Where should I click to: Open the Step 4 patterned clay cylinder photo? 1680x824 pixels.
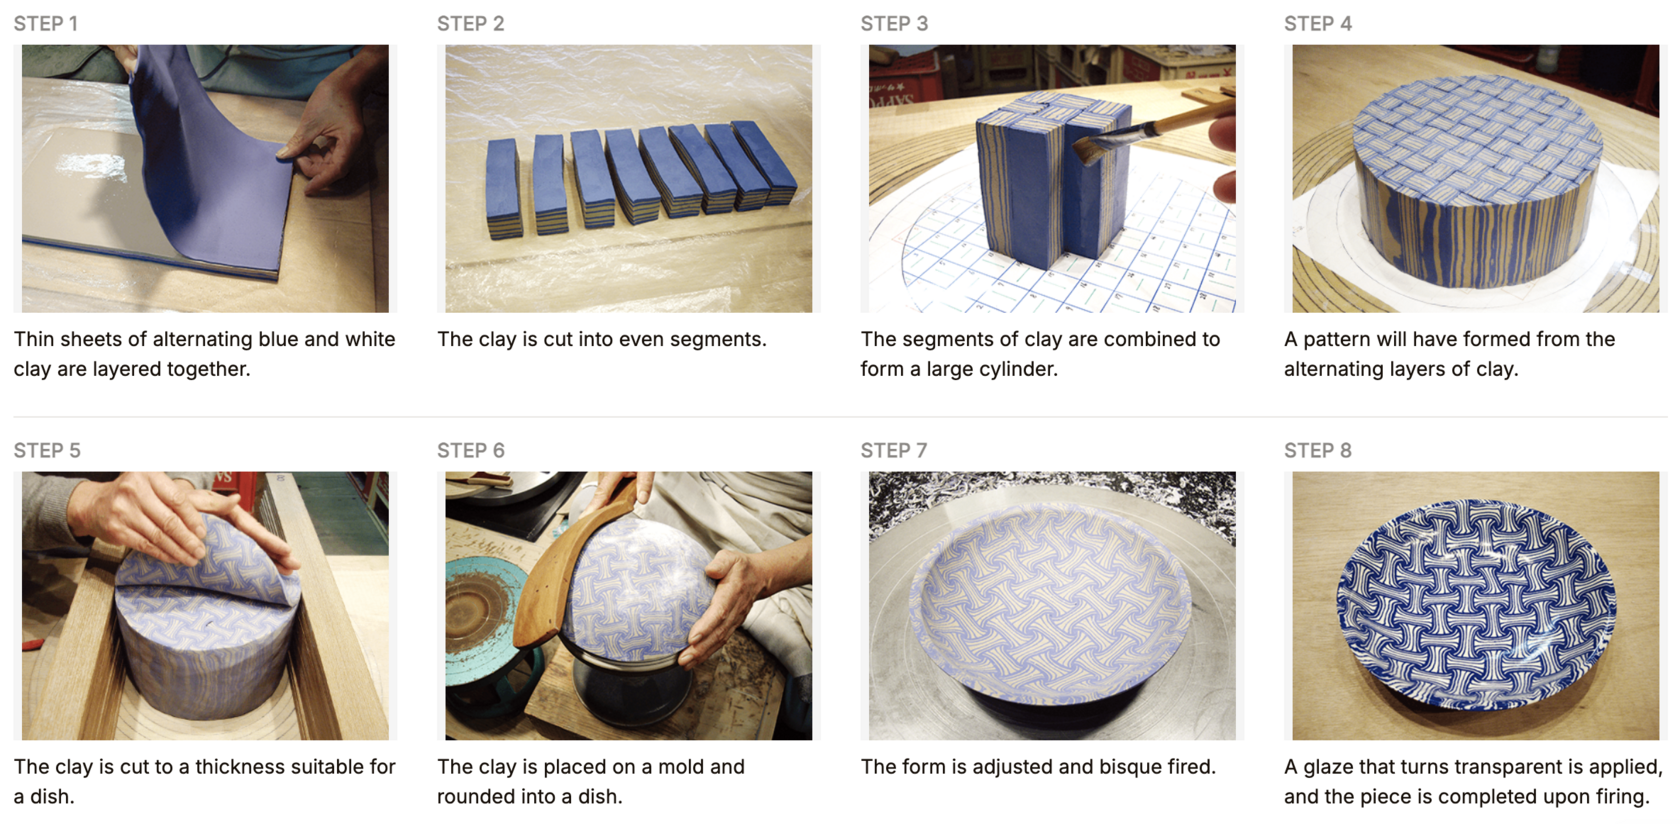(x=1475, y=178)
